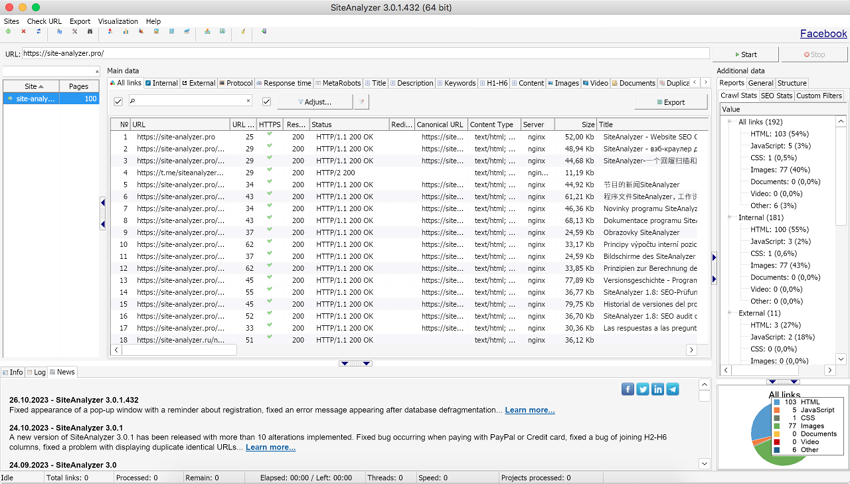Open Learn more link for 3.0.1.432 news
Image resolution: width=850 pixels, height=484 pixels.
point(530,410)
